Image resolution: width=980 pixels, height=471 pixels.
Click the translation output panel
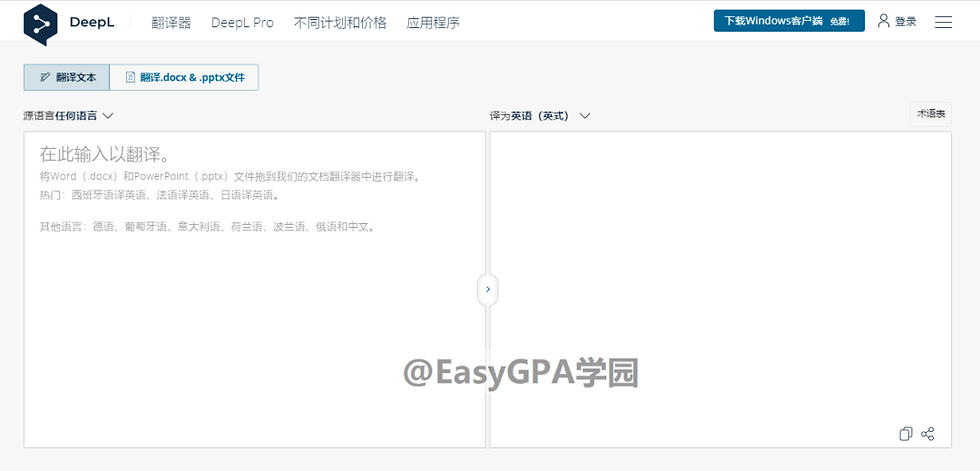point(721,289)
